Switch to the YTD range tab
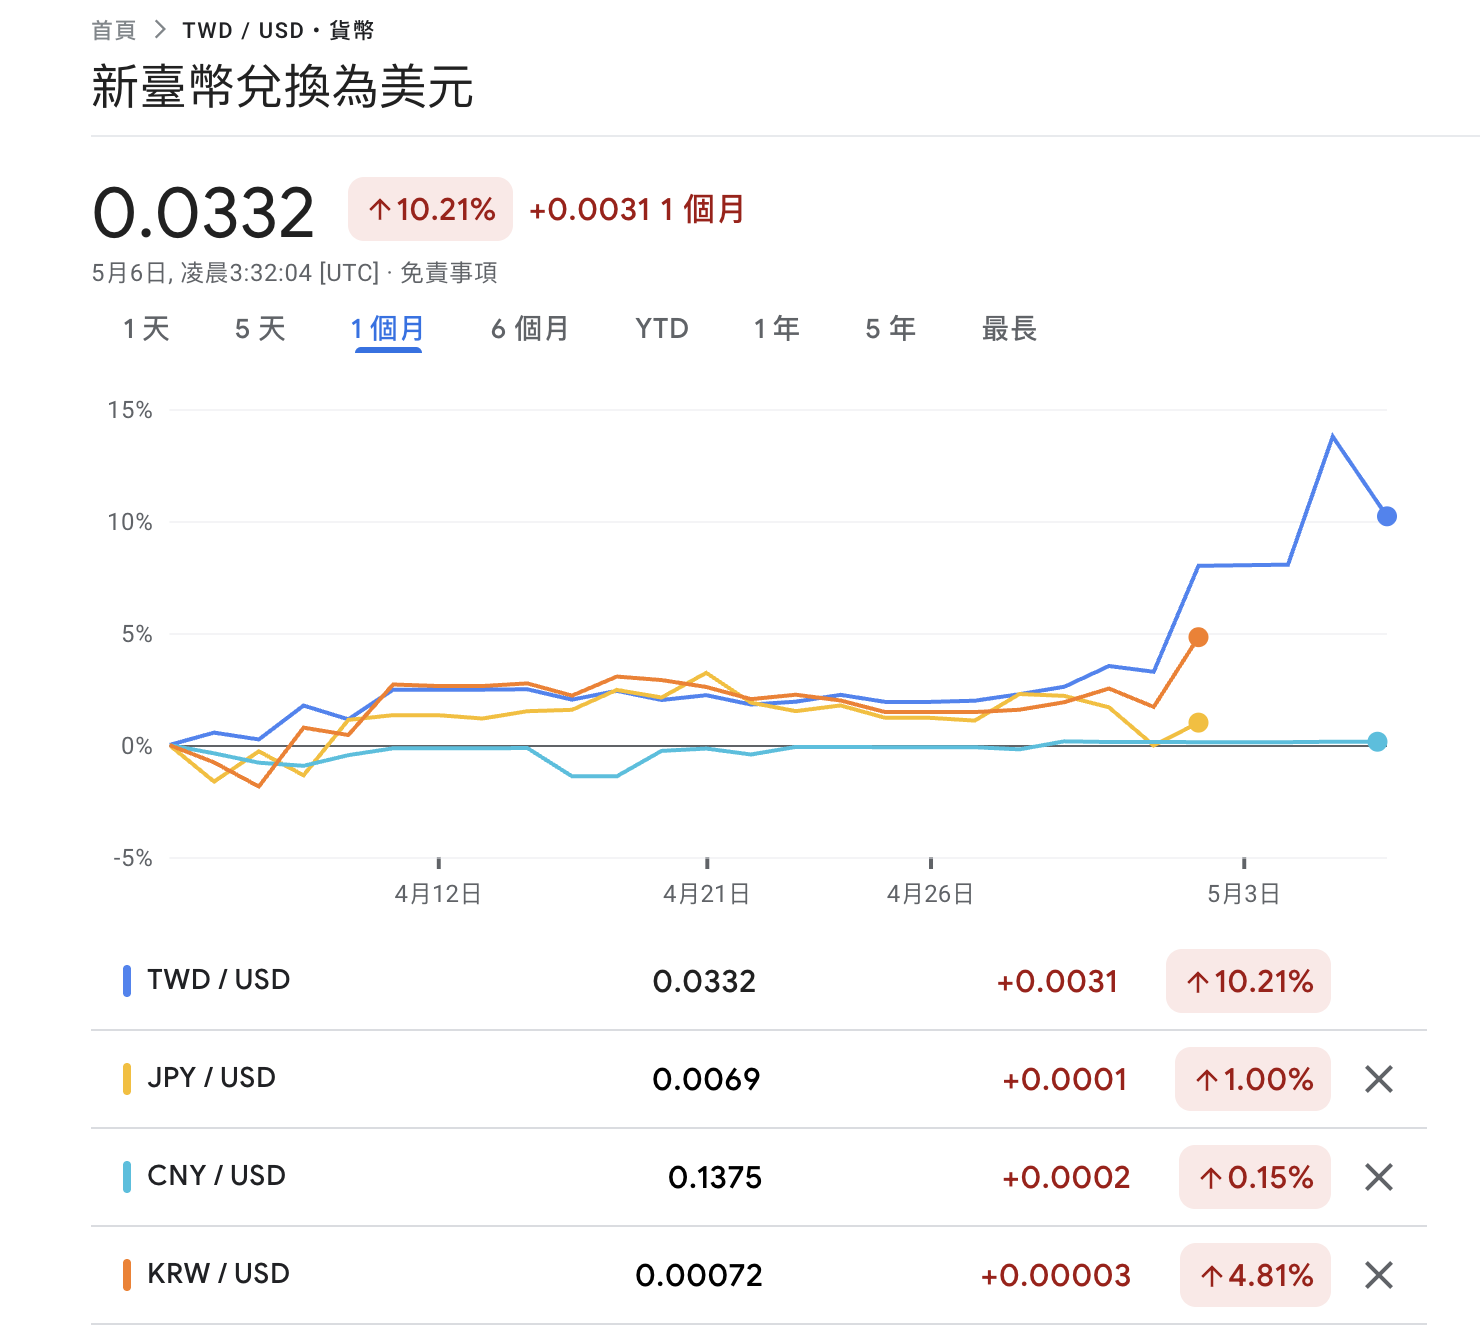 click(x=662, y=328)
